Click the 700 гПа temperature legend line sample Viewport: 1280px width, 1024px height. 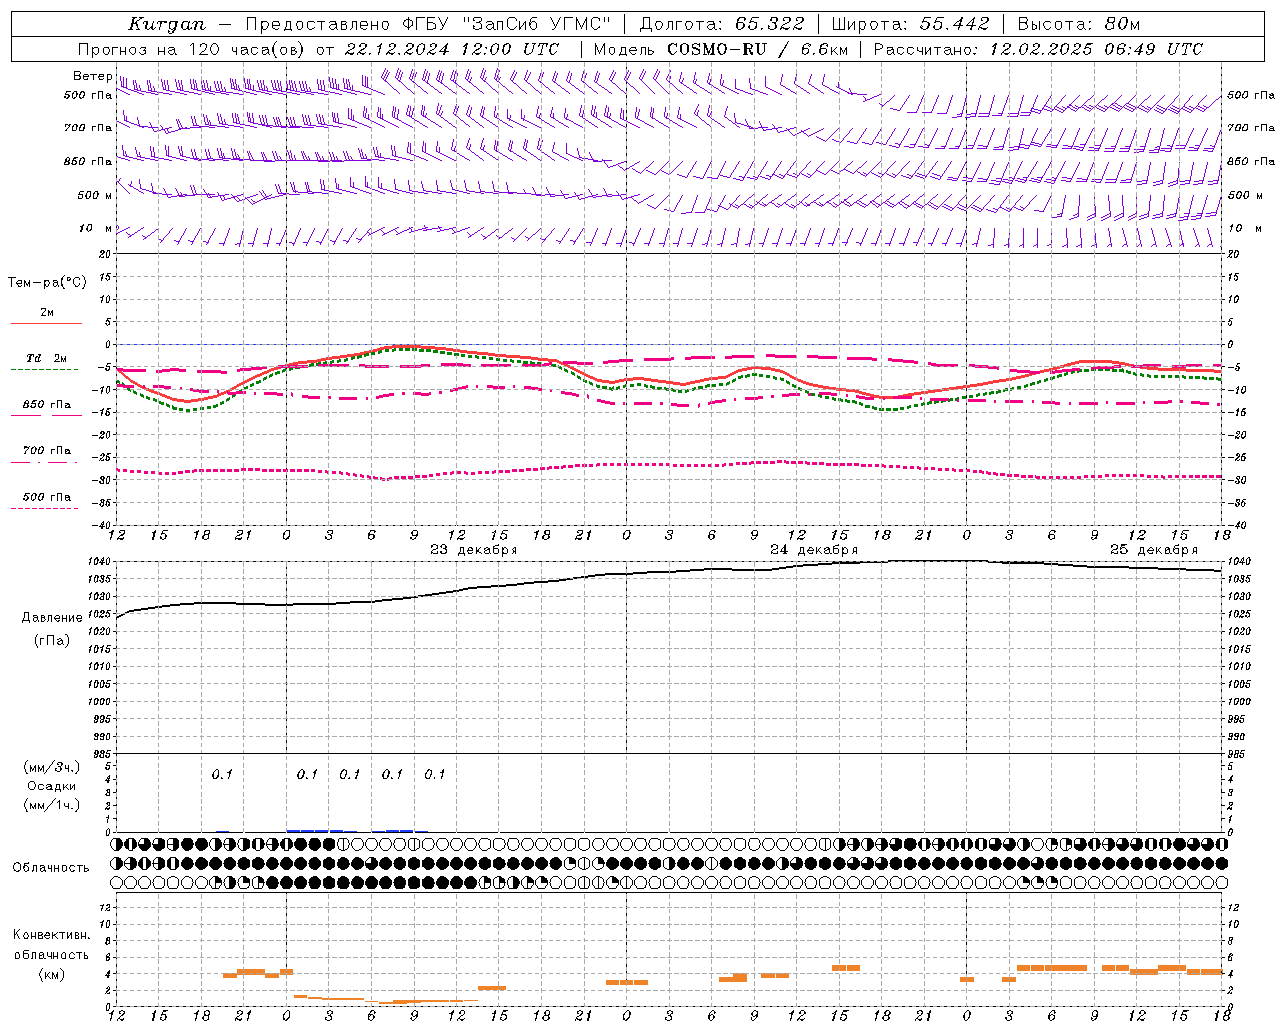46,462
